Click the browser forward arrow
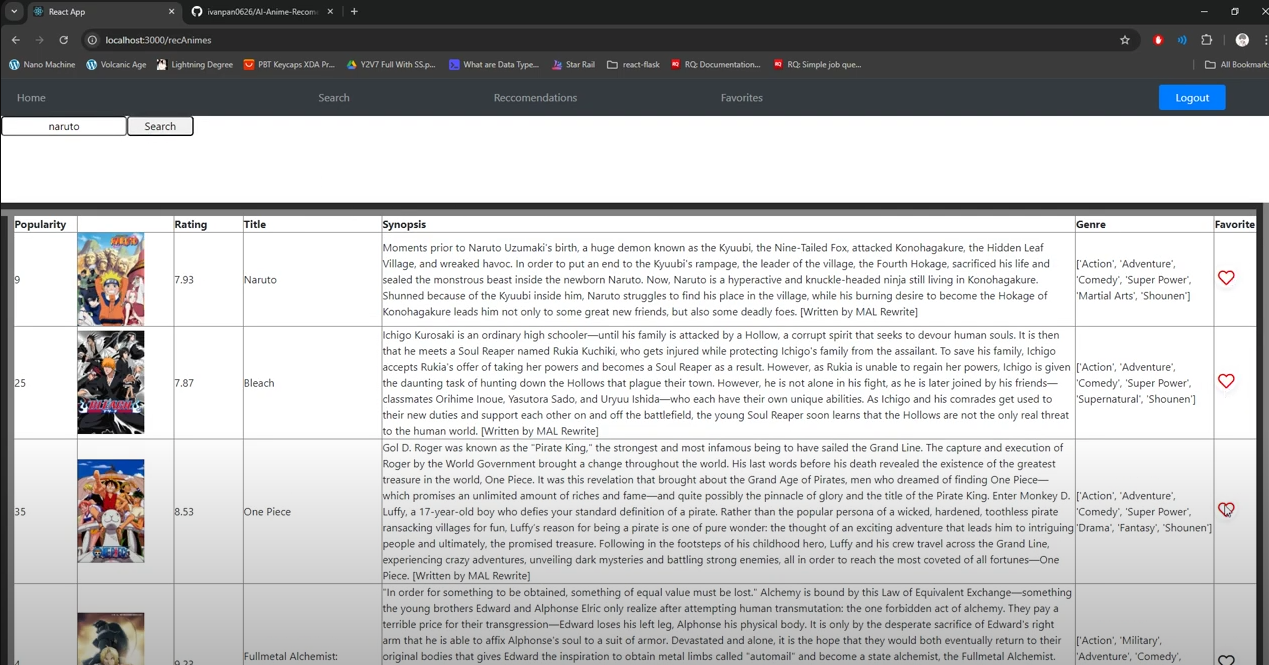1269x665 pixels. 39,40
